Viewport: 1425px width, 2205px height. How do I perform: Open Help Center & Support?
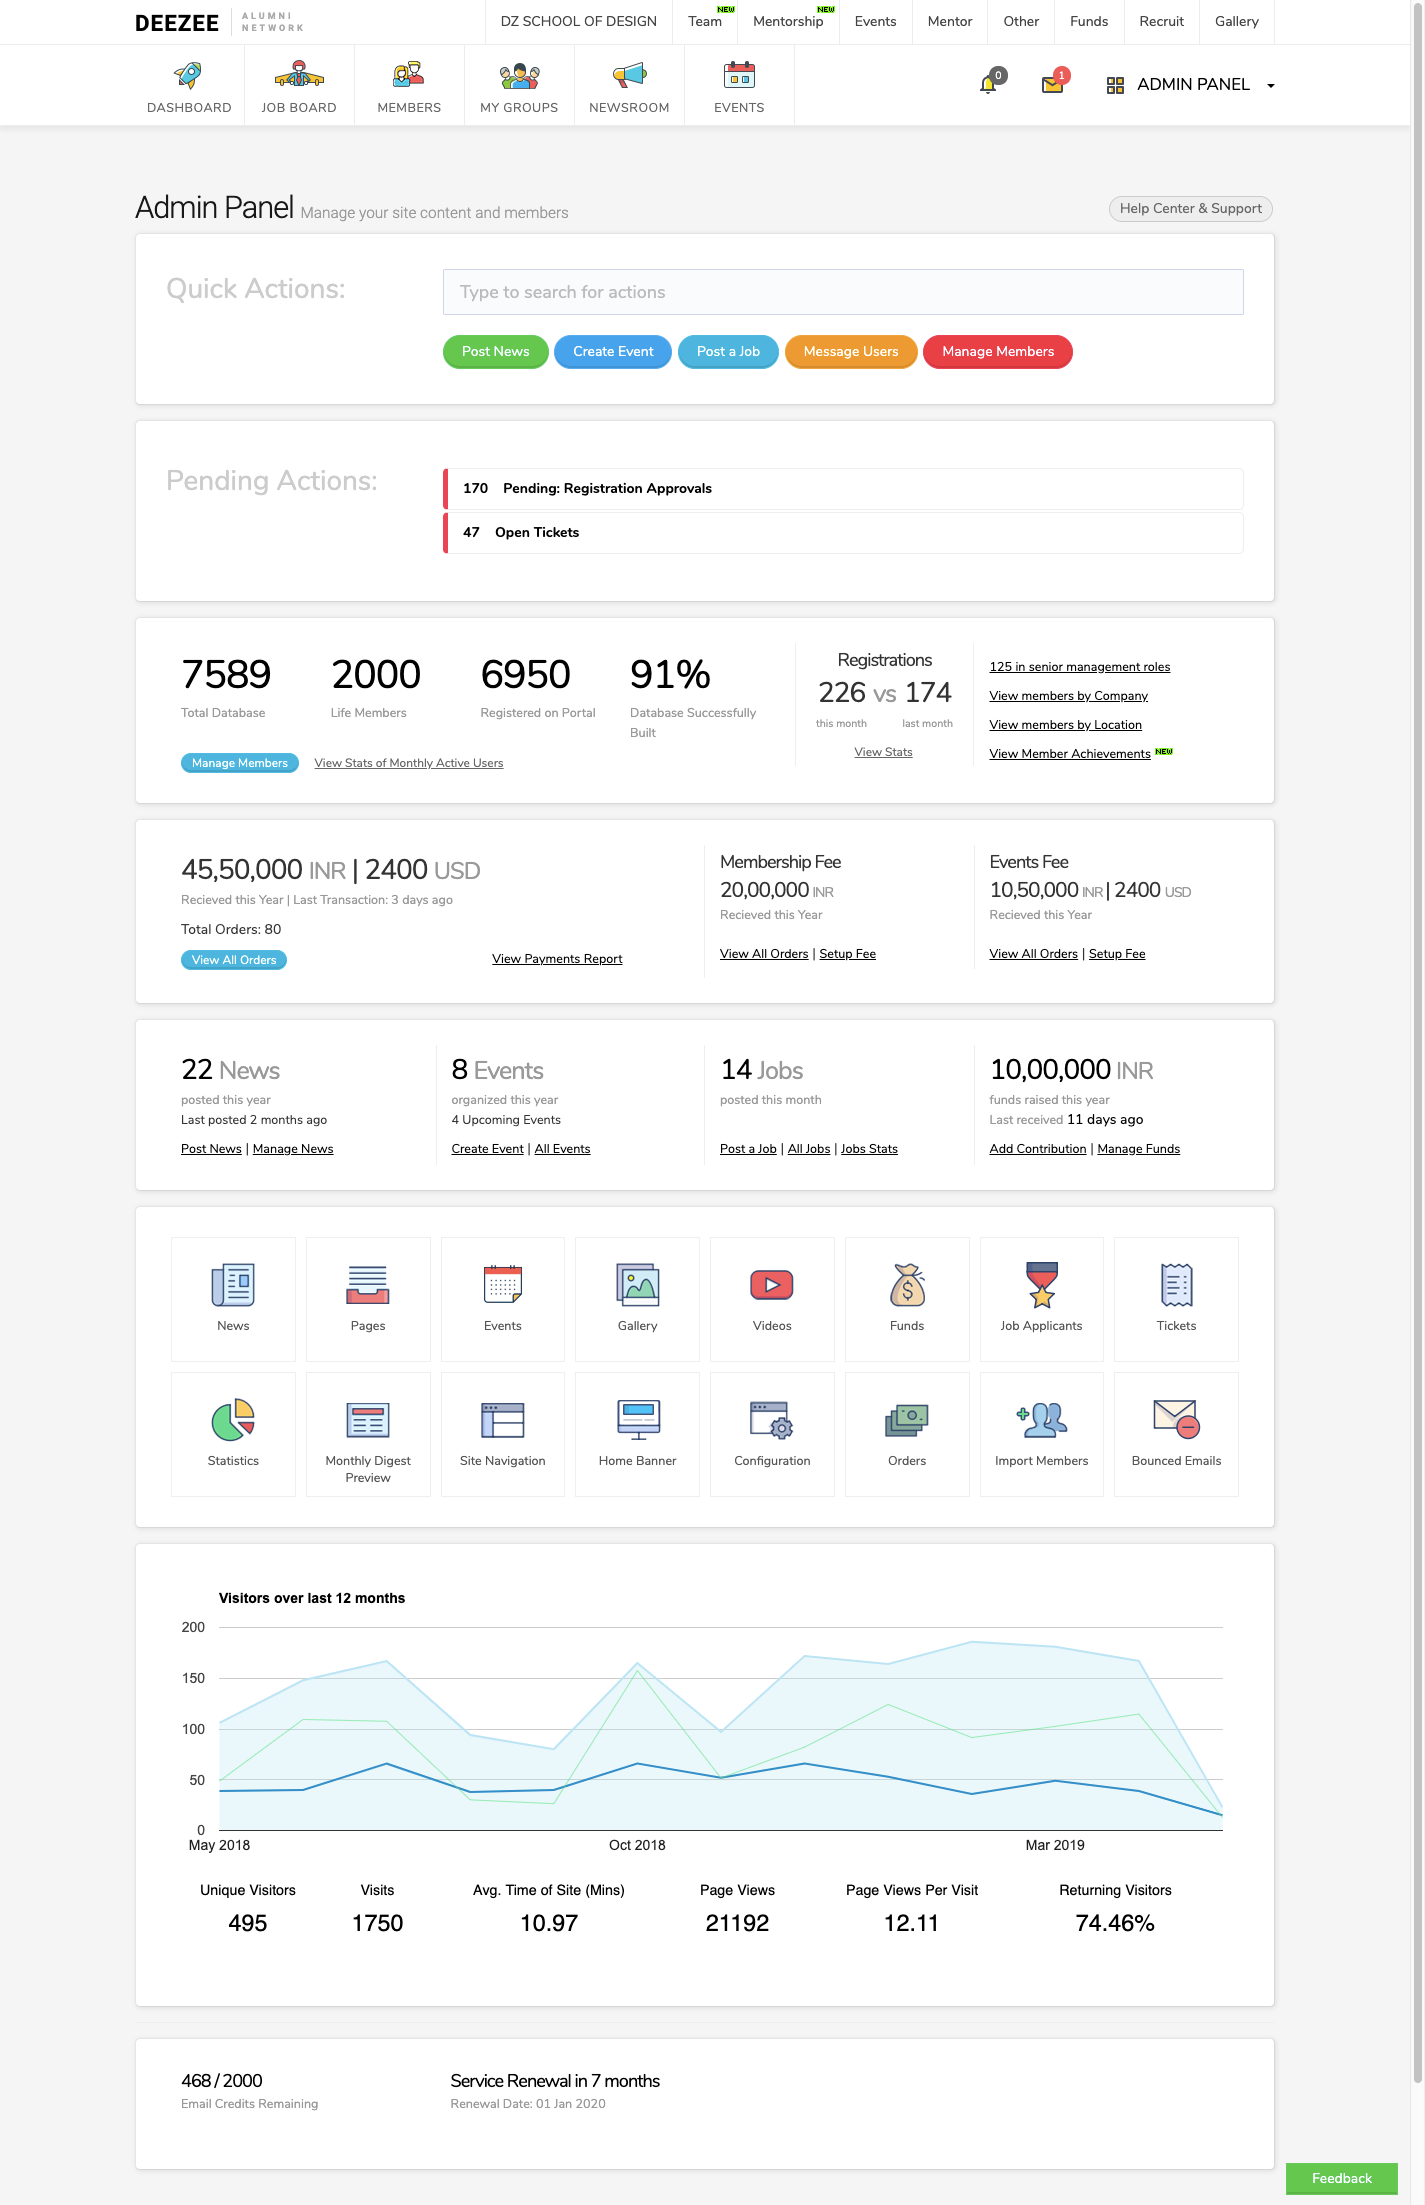(1191, 209)
